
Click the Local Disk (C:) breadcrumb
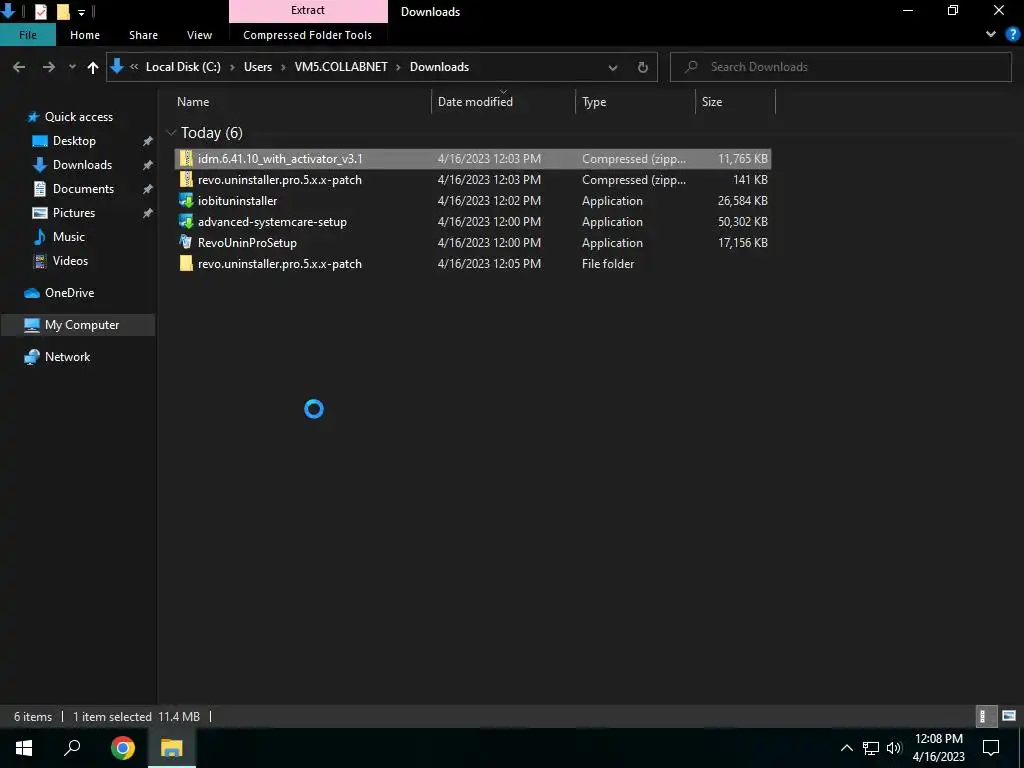point(183,67)
